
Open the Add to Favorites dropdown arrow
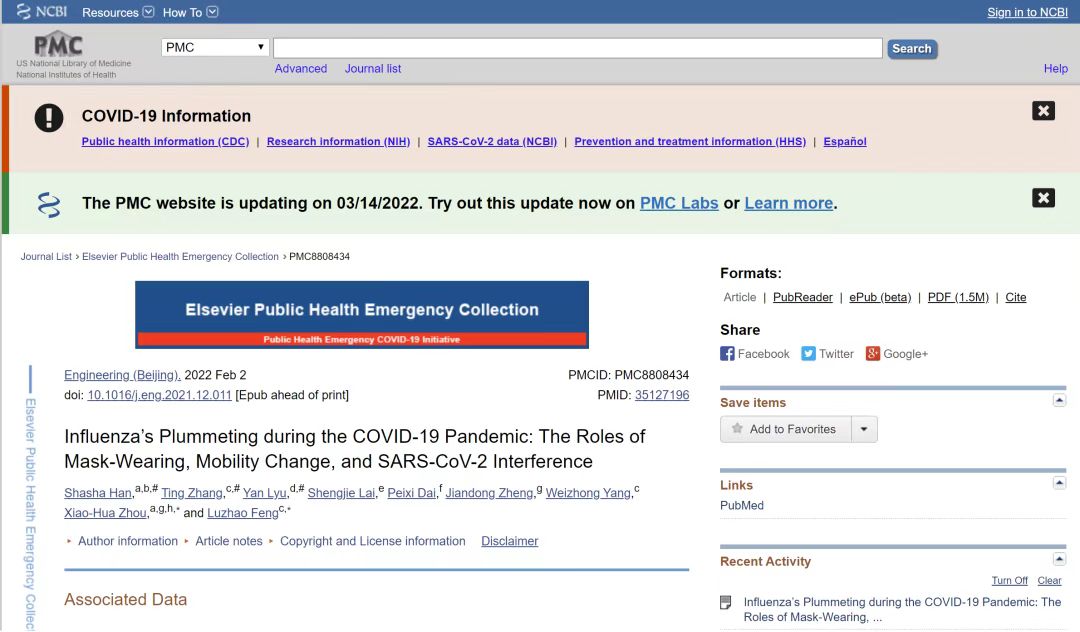(x=864, y=429)
